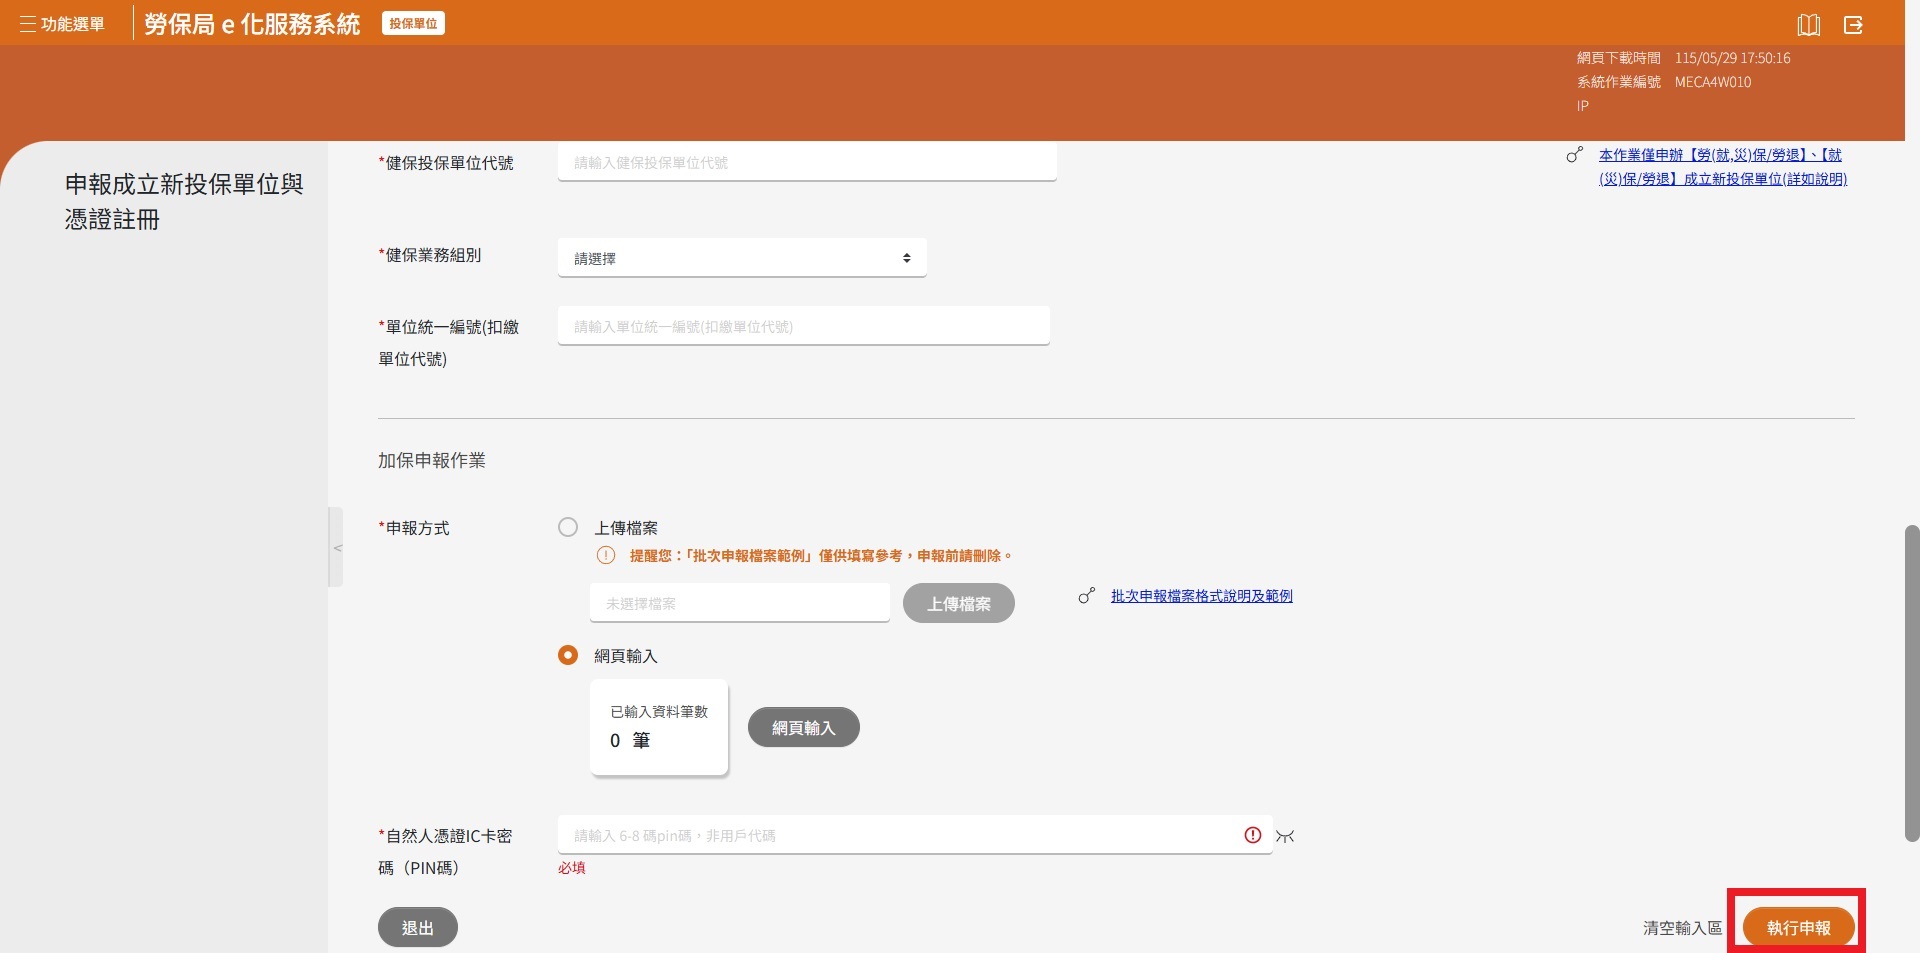Click 清空輸入區 to clear inputs
The image size is (1920, 953).
pyautogui.click(x=1683, y=928)
